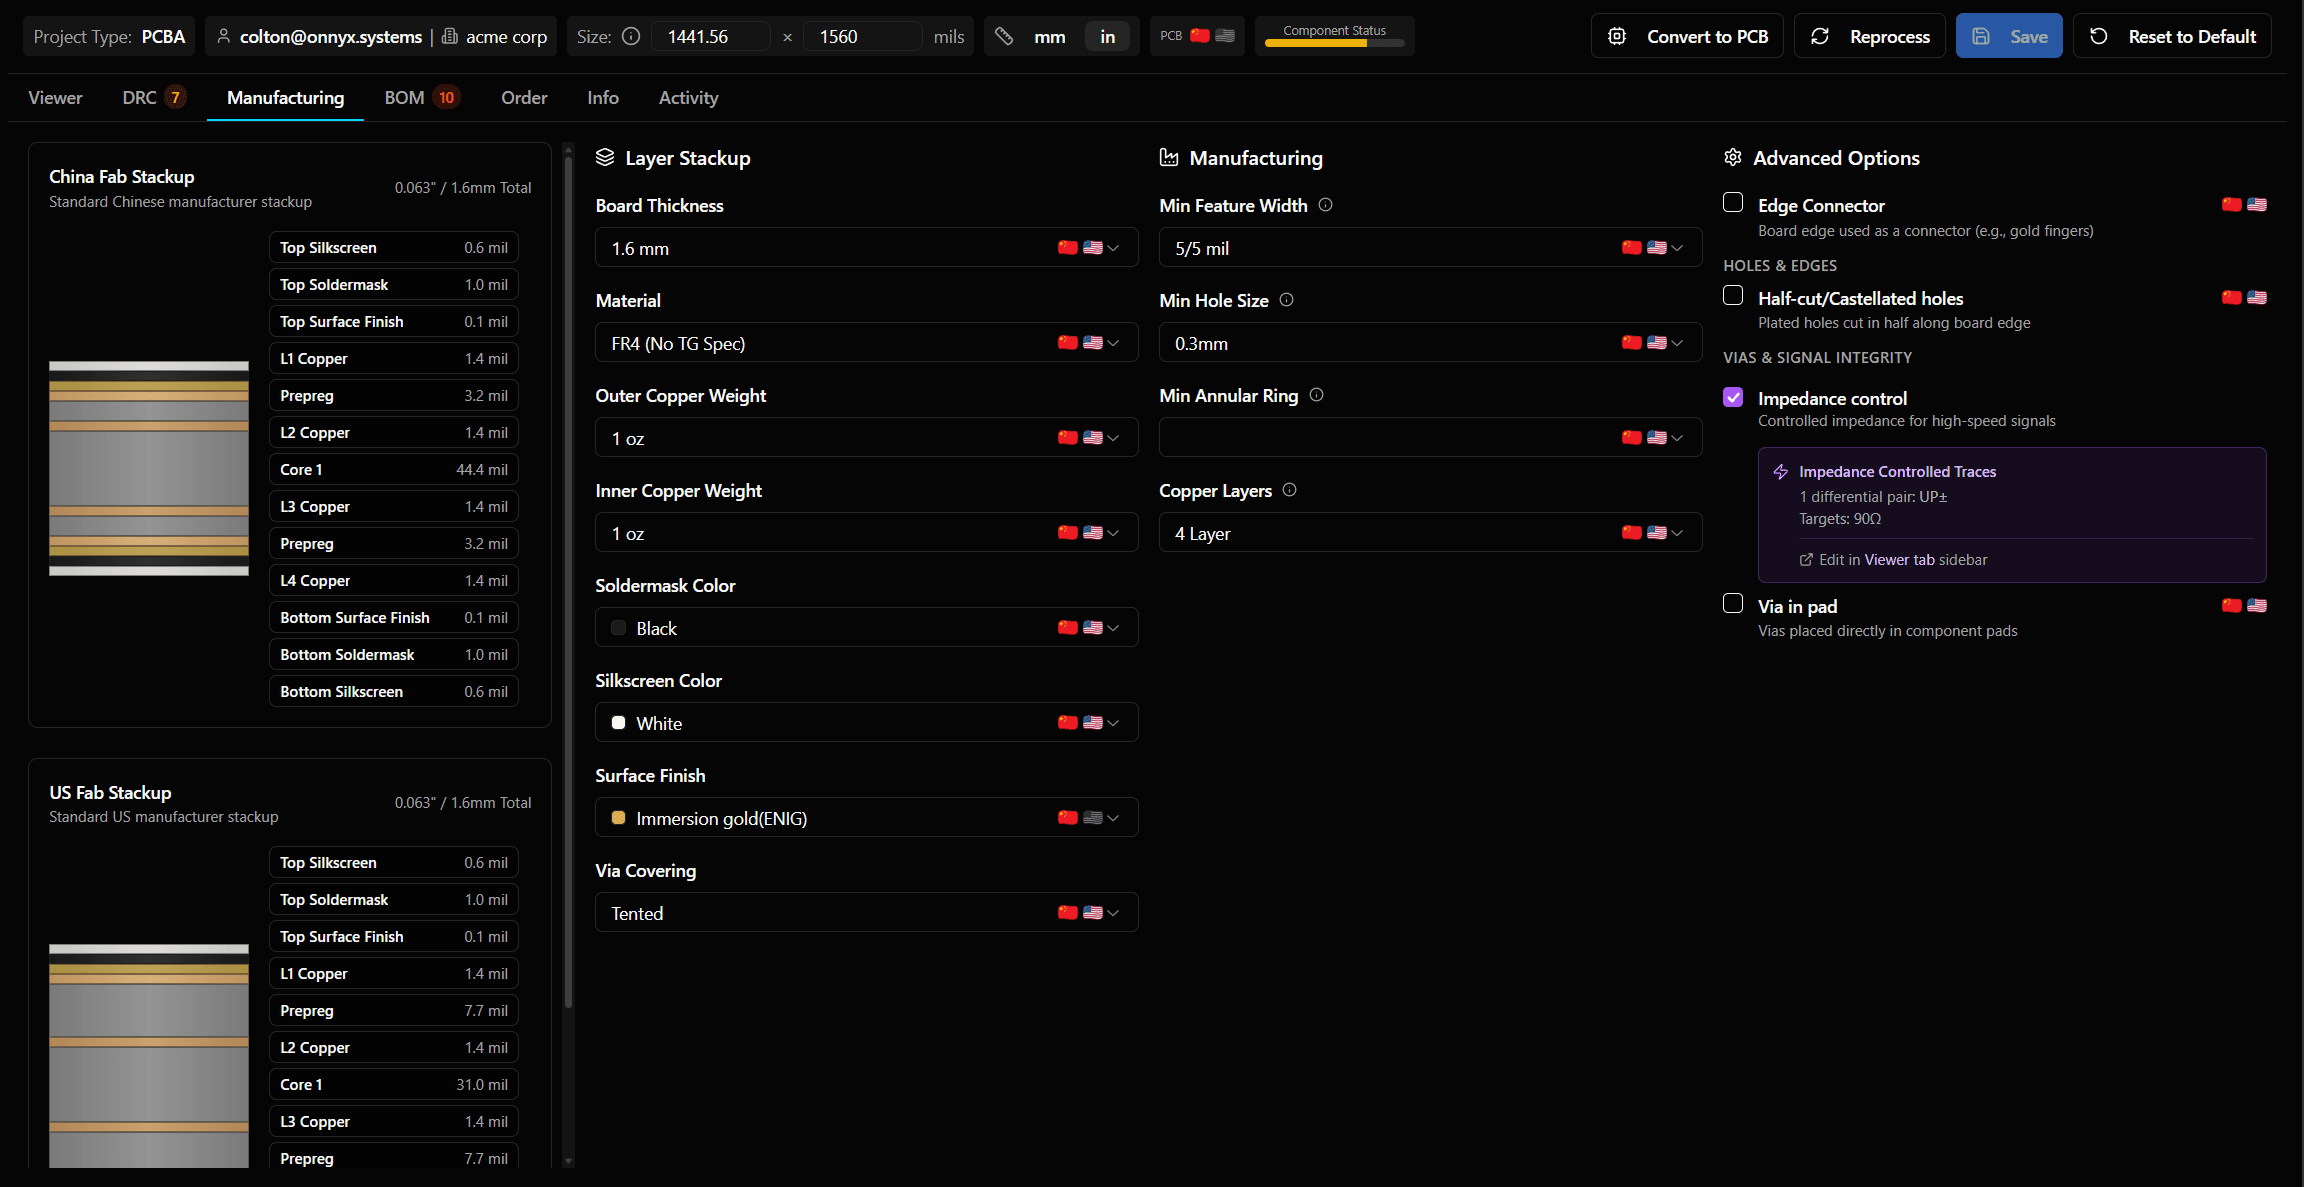Click the Reset to Default undo icon
This screenshot has width=2304, height=1187.
click(x=2100, y=36)
